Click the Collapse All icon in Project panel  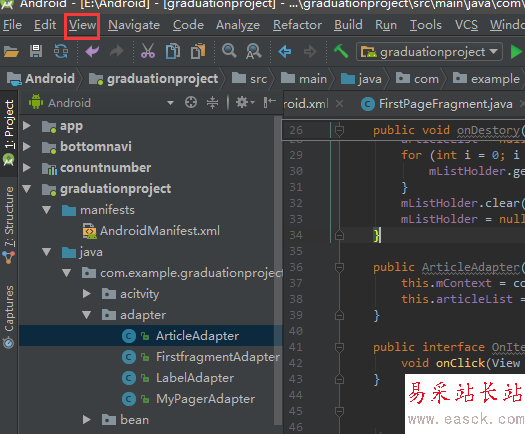(x=212, y=102)
